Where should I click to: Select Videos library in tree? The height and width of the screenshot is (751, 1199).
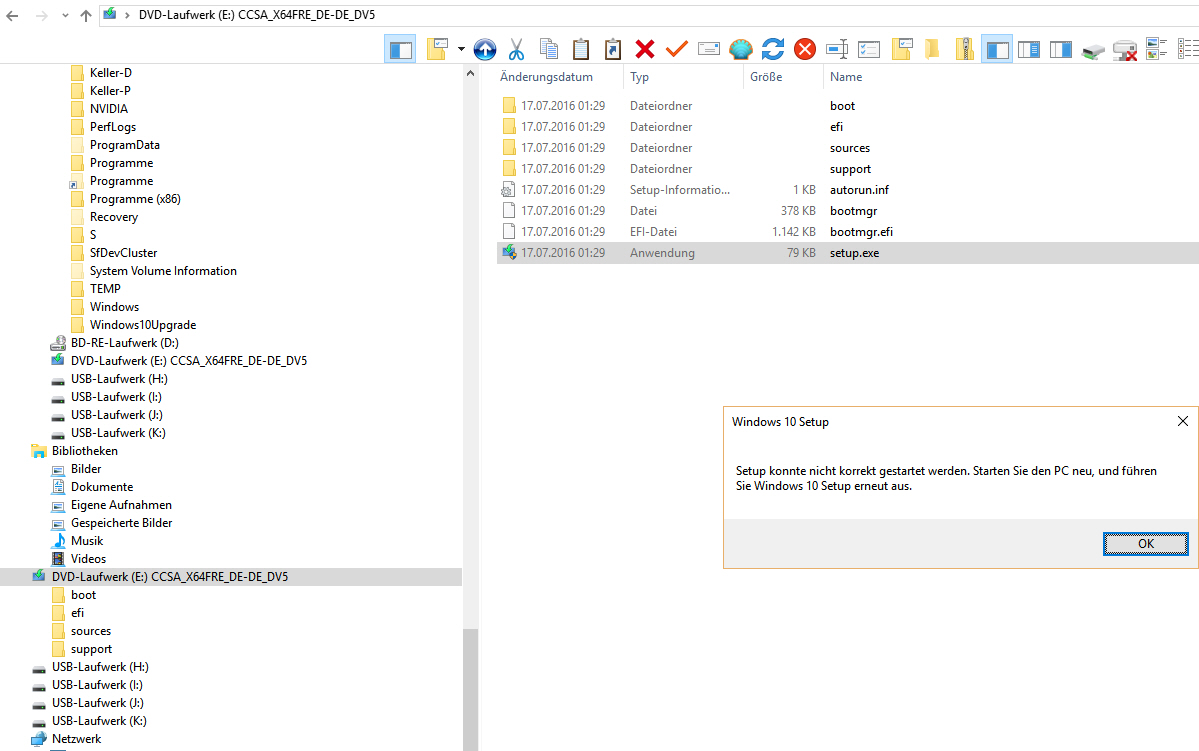coord(88,559)
